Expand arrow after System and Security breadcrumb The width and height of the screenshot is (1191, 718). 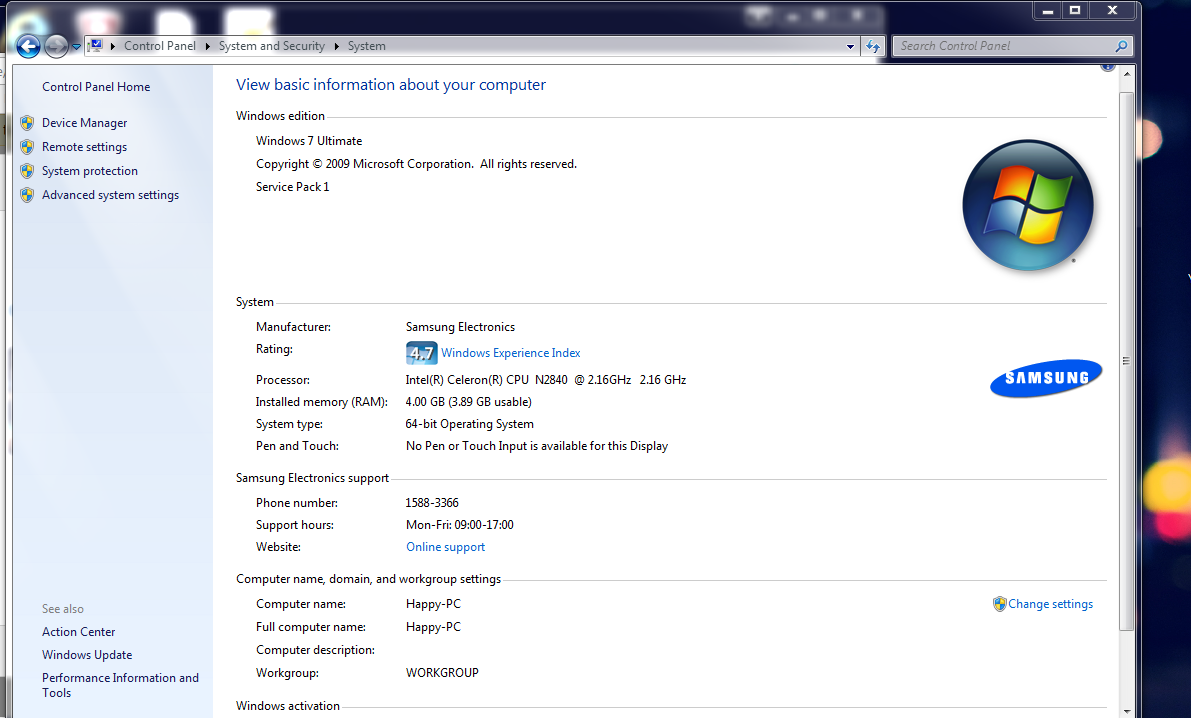pyautogui.click(x=336, y=46)
